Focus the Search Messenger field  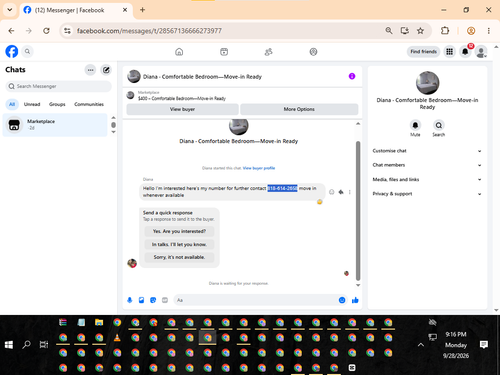pyautogui.click(x=59, y=86)
